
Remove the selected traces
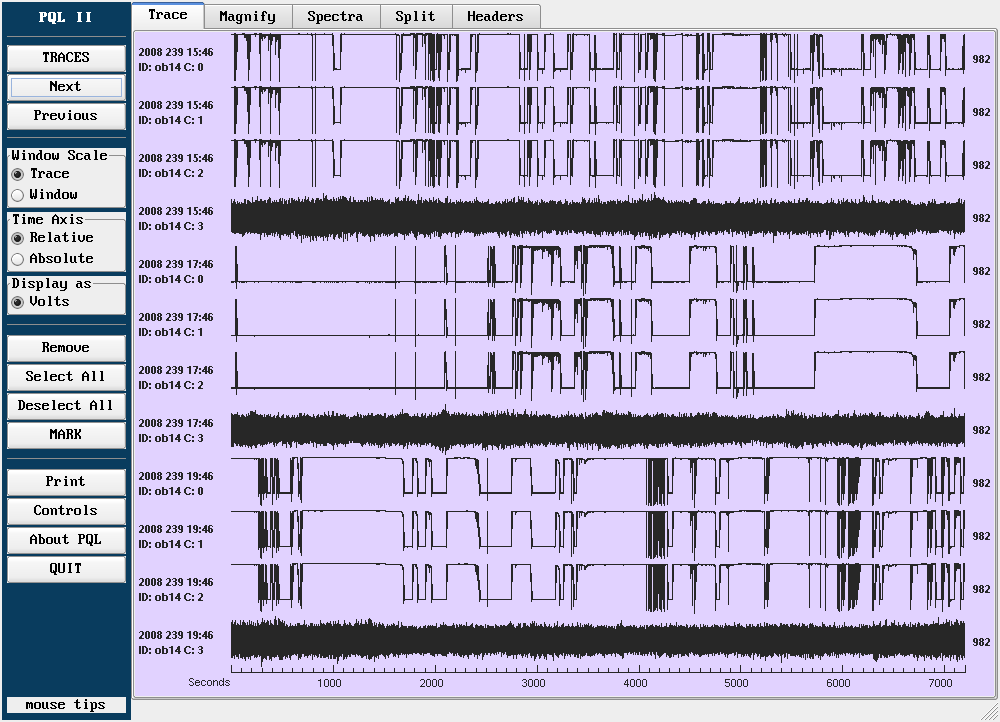tap(66, 348)
